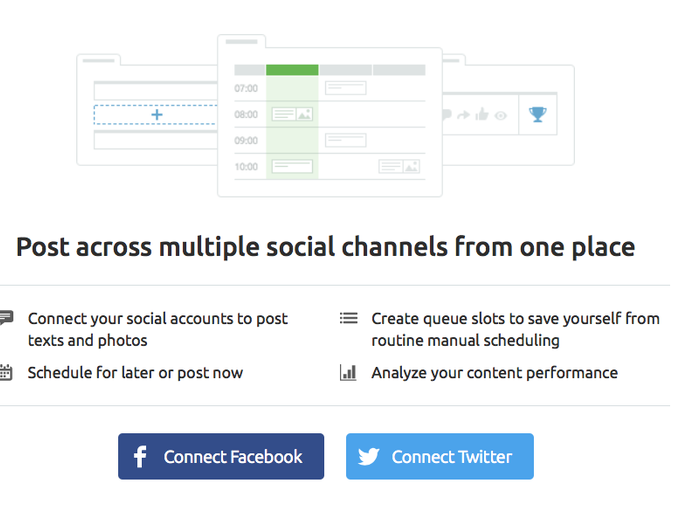Click the 07:00 scheduled post card
Viewport: 680px width, 511px height.
345,88
